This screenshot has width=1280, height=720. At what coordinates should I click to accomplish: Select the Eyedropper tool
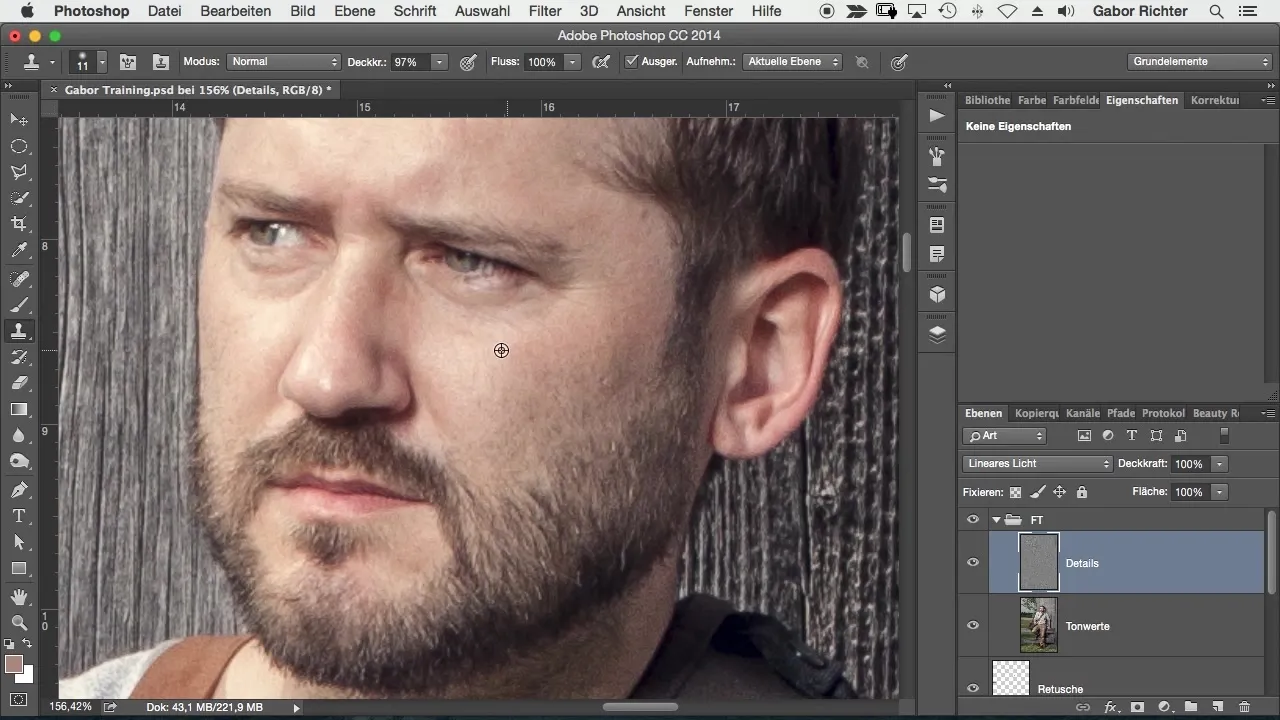tap(19, 250)
